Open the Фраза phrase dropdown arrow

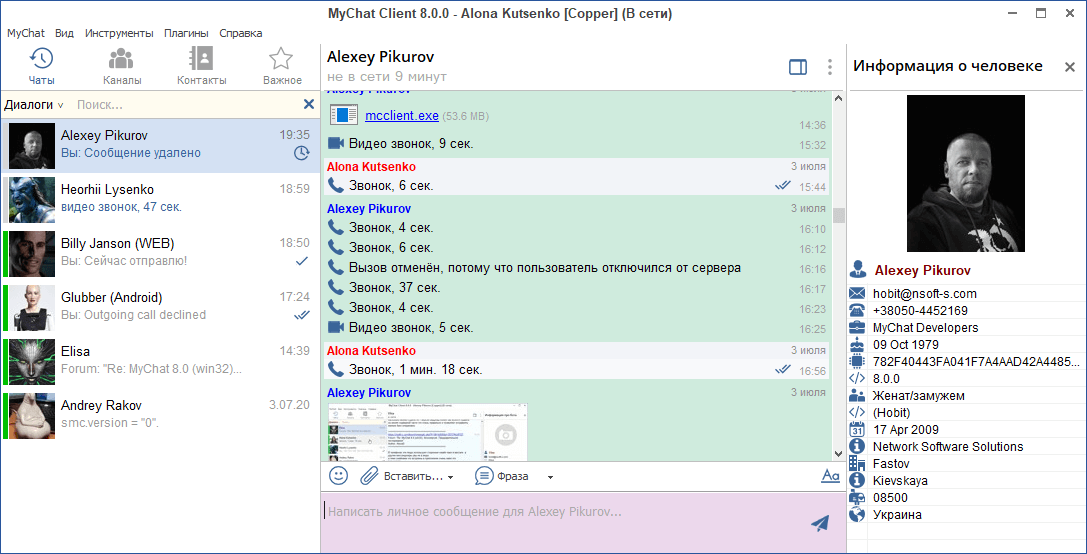(550, 477)
